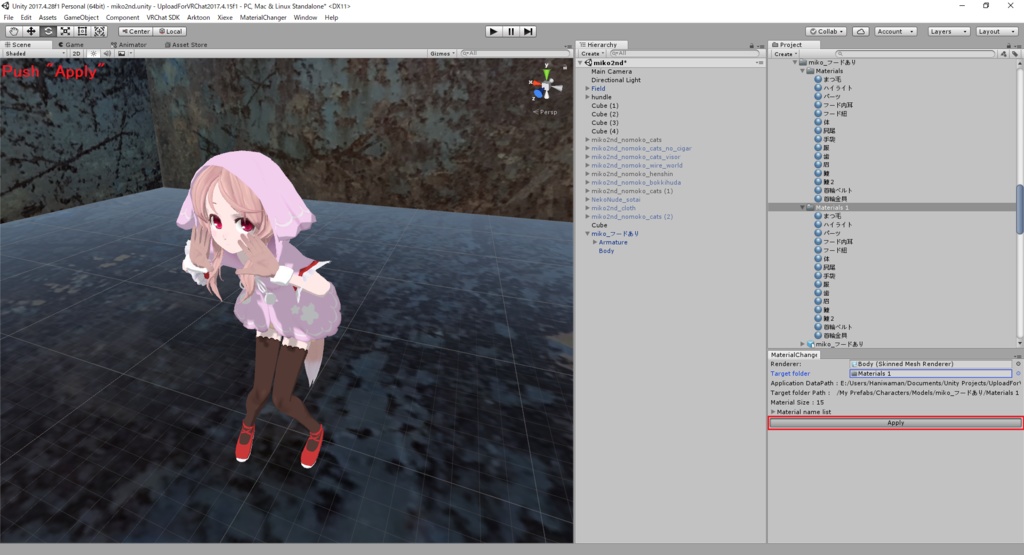Click the Play button

[494, 31]
